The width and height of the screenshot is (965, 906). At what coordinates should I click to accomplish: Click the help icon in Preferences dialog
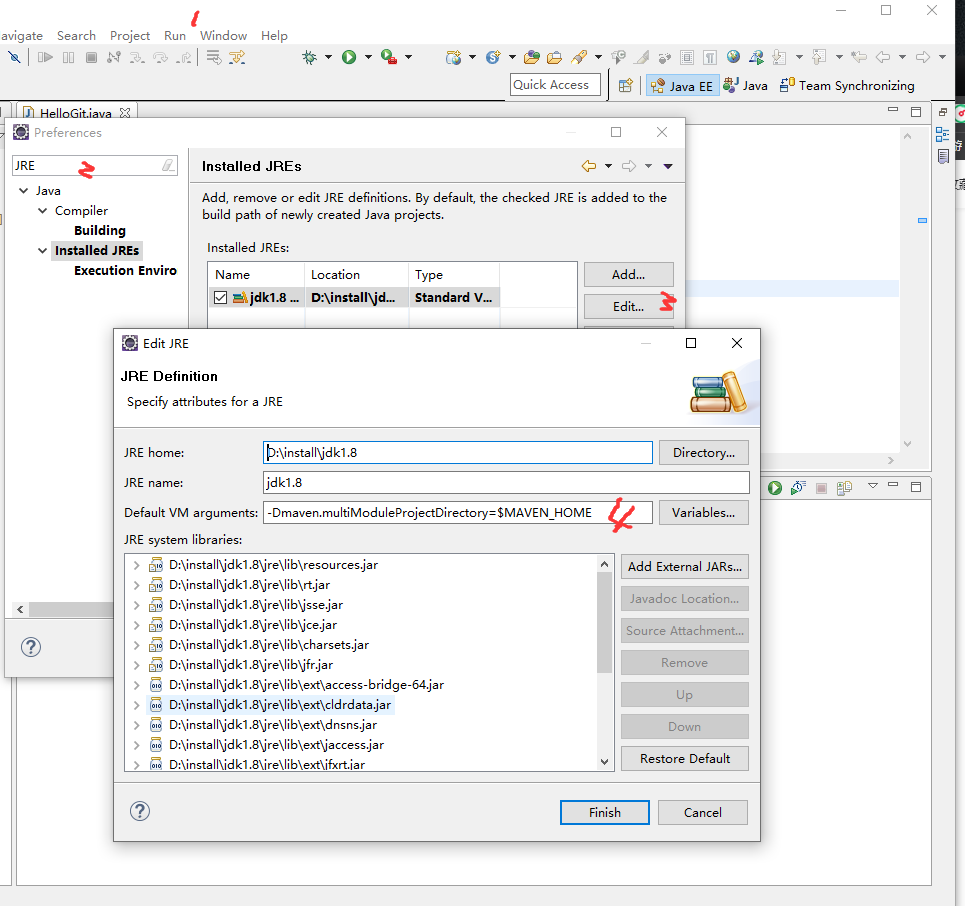tap(31, 647)
